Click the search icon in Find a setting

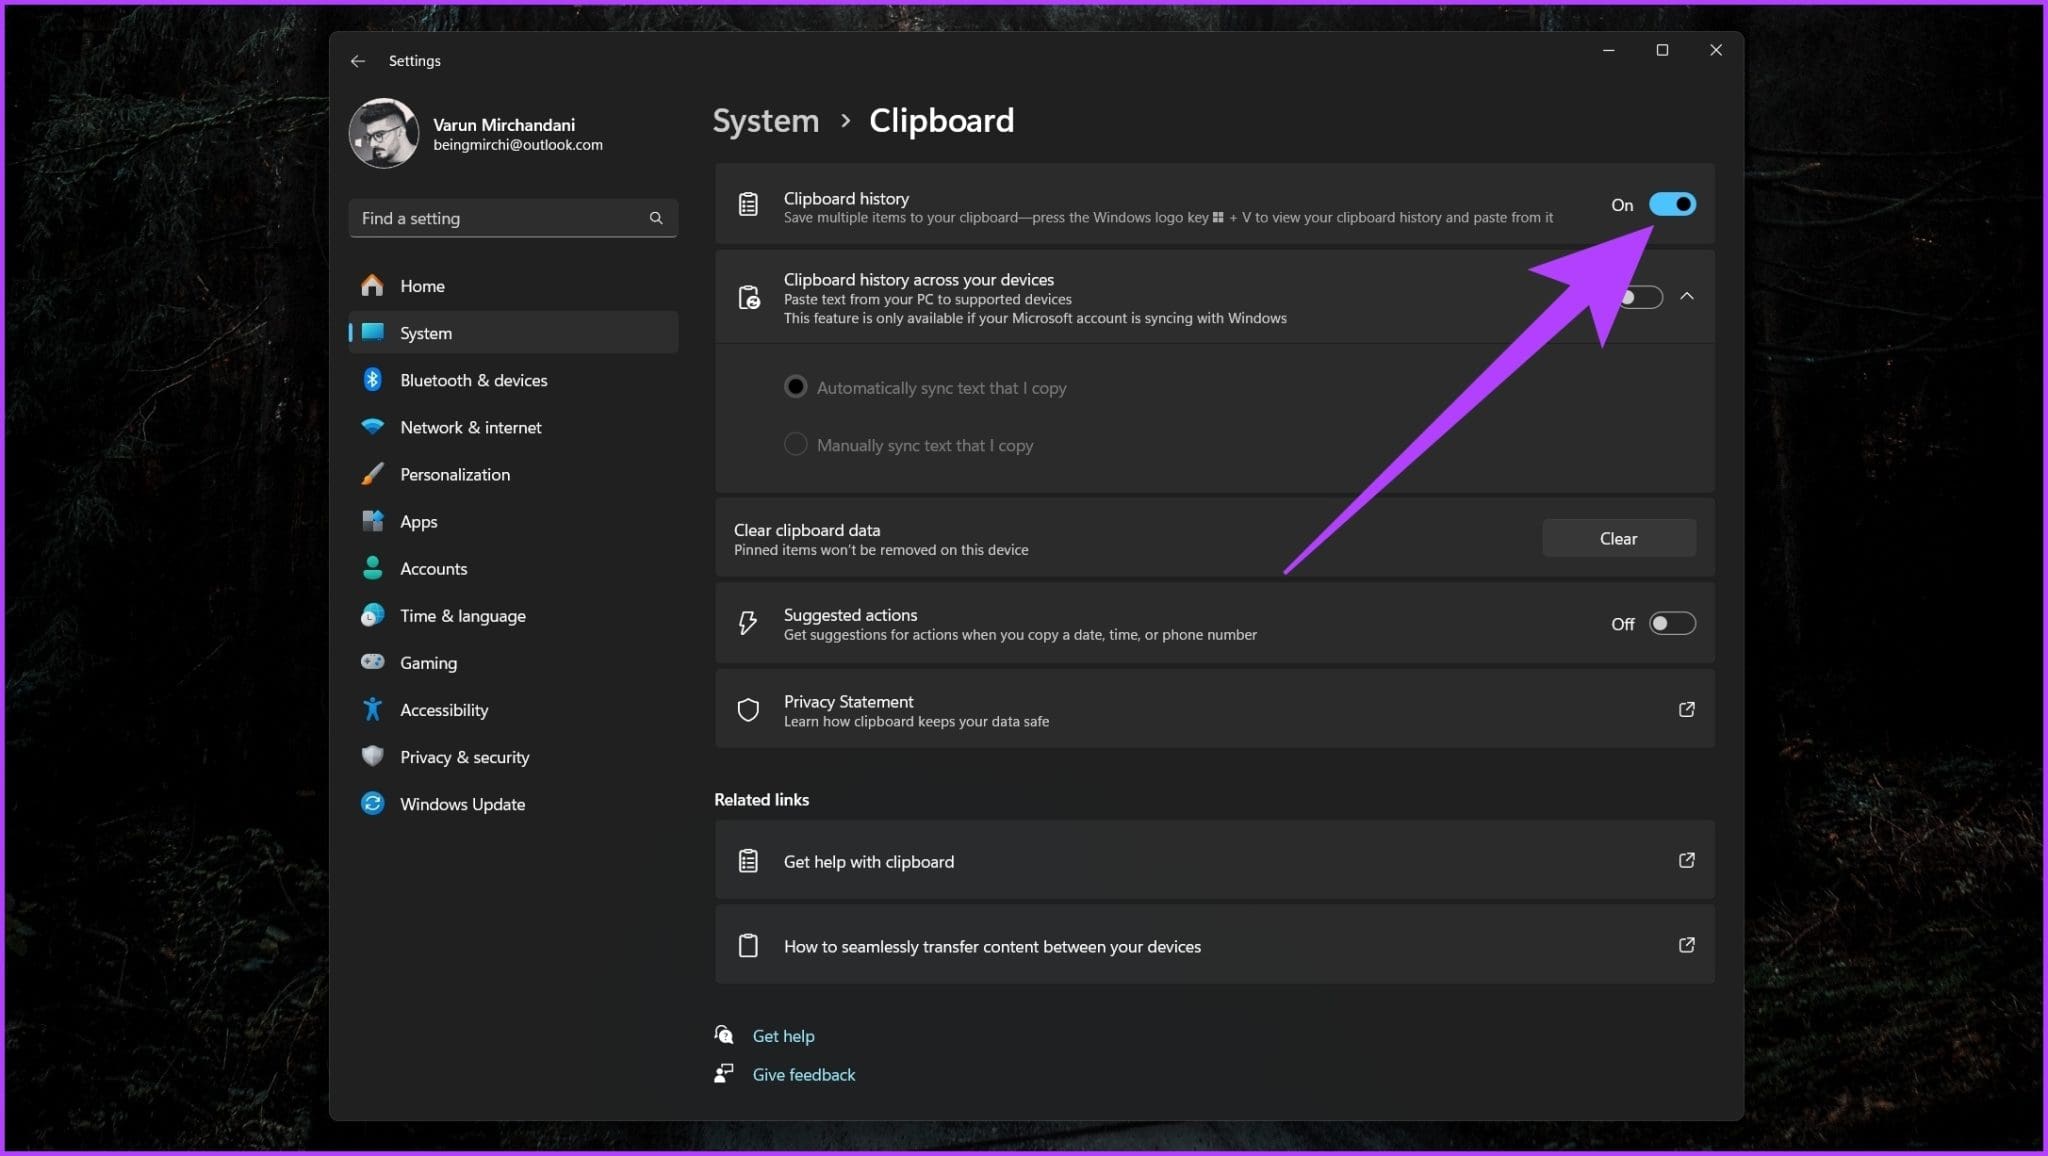coord(656,218)
